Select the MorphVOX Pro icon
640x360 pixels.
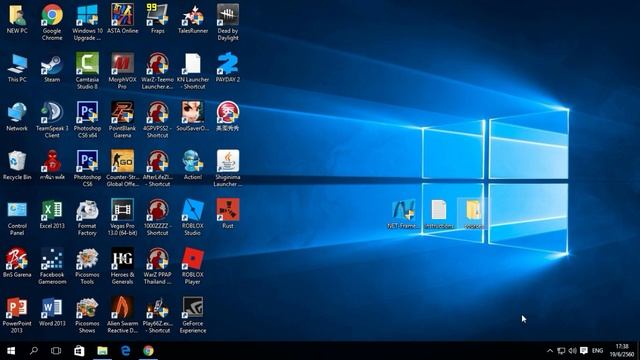click(x=122, y=71)
